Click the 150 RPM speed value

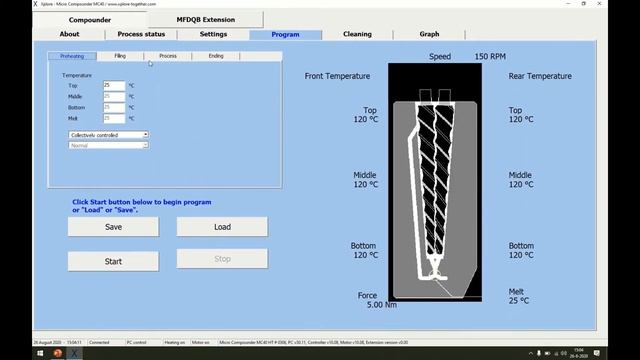point(490,56)
